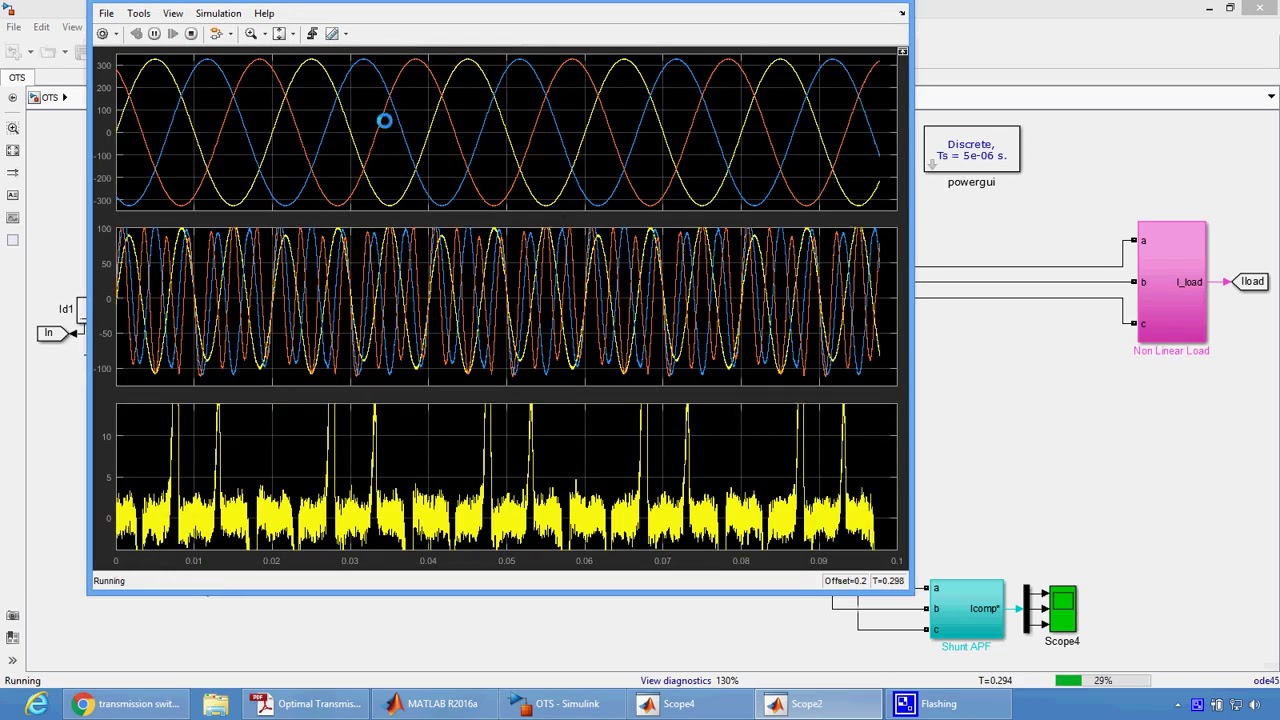
Task: Click the screenshot camera icon in palette
Action: point(13,616)
